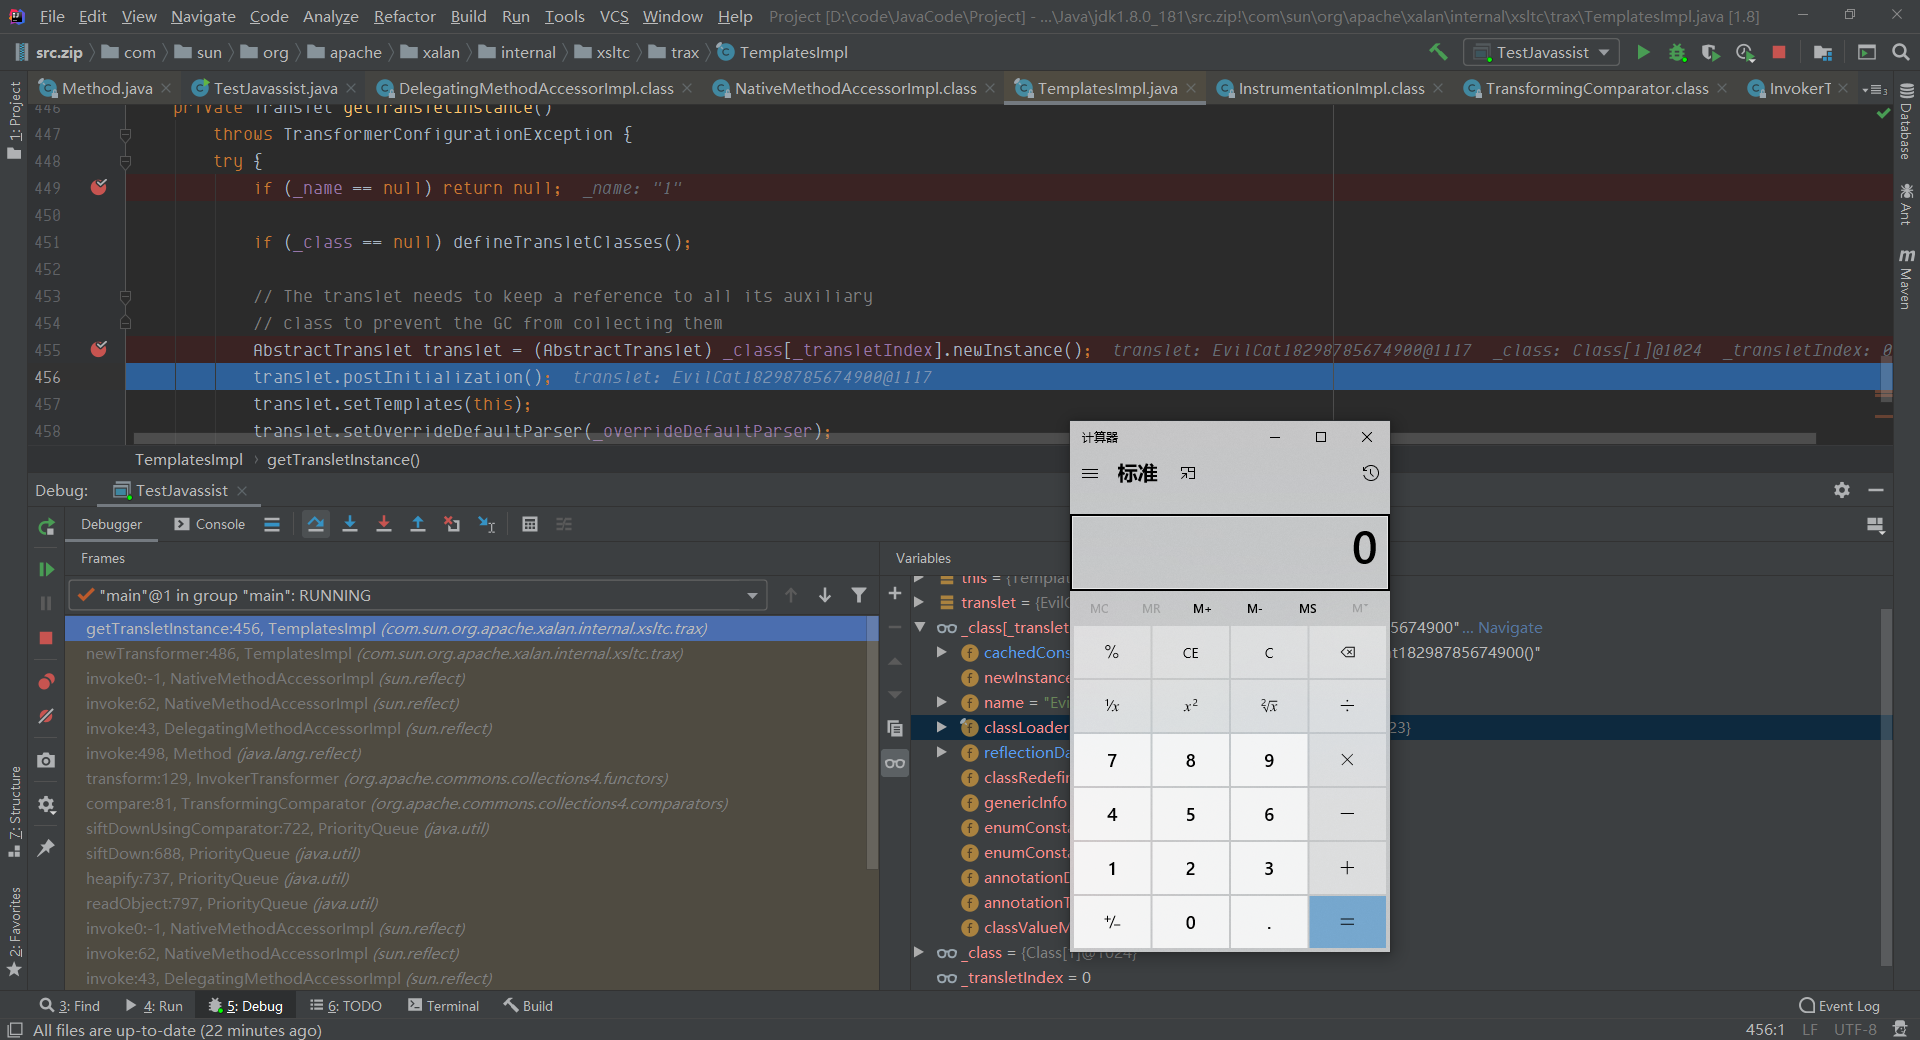This screenshot has height=1040, width=1920.
Task: Switch to TransformingComparator.class editor tab
Action: pos(1596,89)
